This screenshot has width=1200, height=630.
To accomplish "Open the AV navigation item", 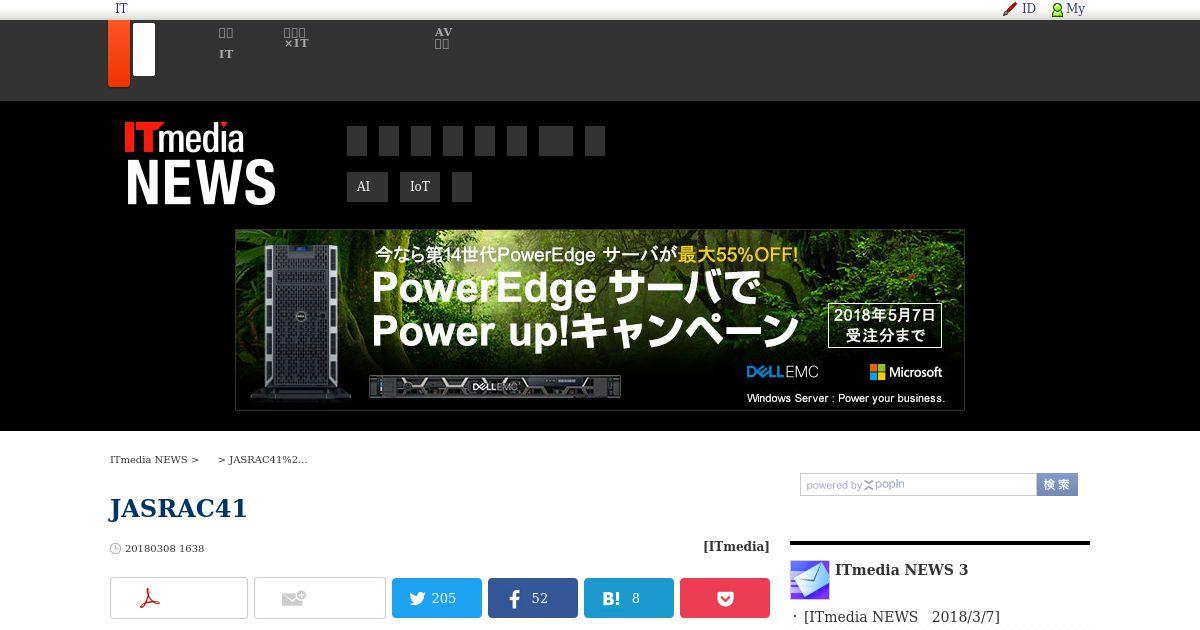I will point(443,38).
